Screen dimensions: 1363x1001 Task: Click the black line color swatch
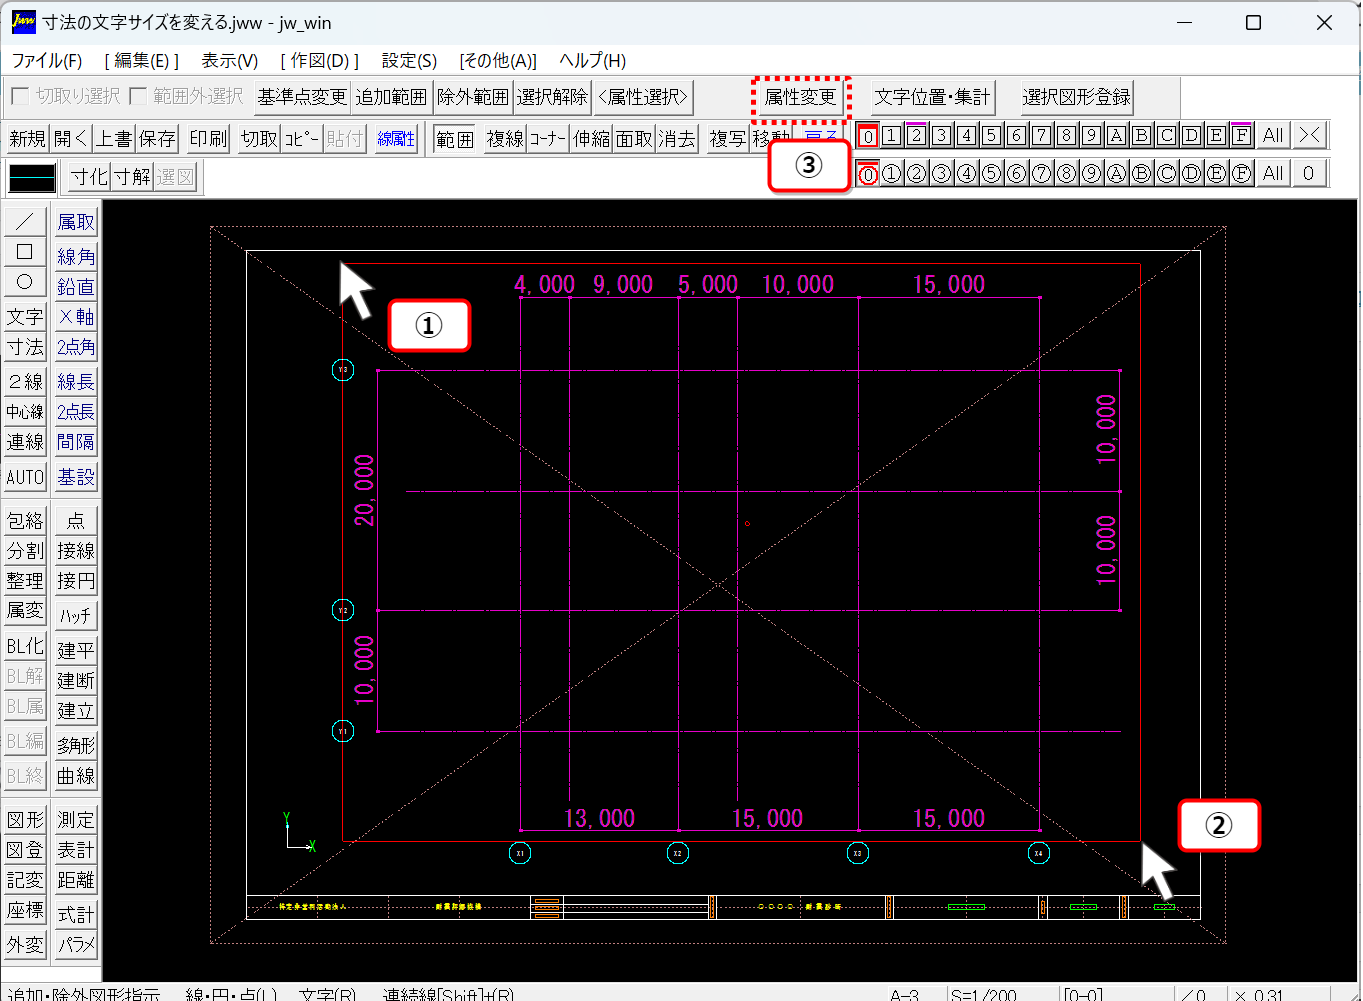click(32, 178)
